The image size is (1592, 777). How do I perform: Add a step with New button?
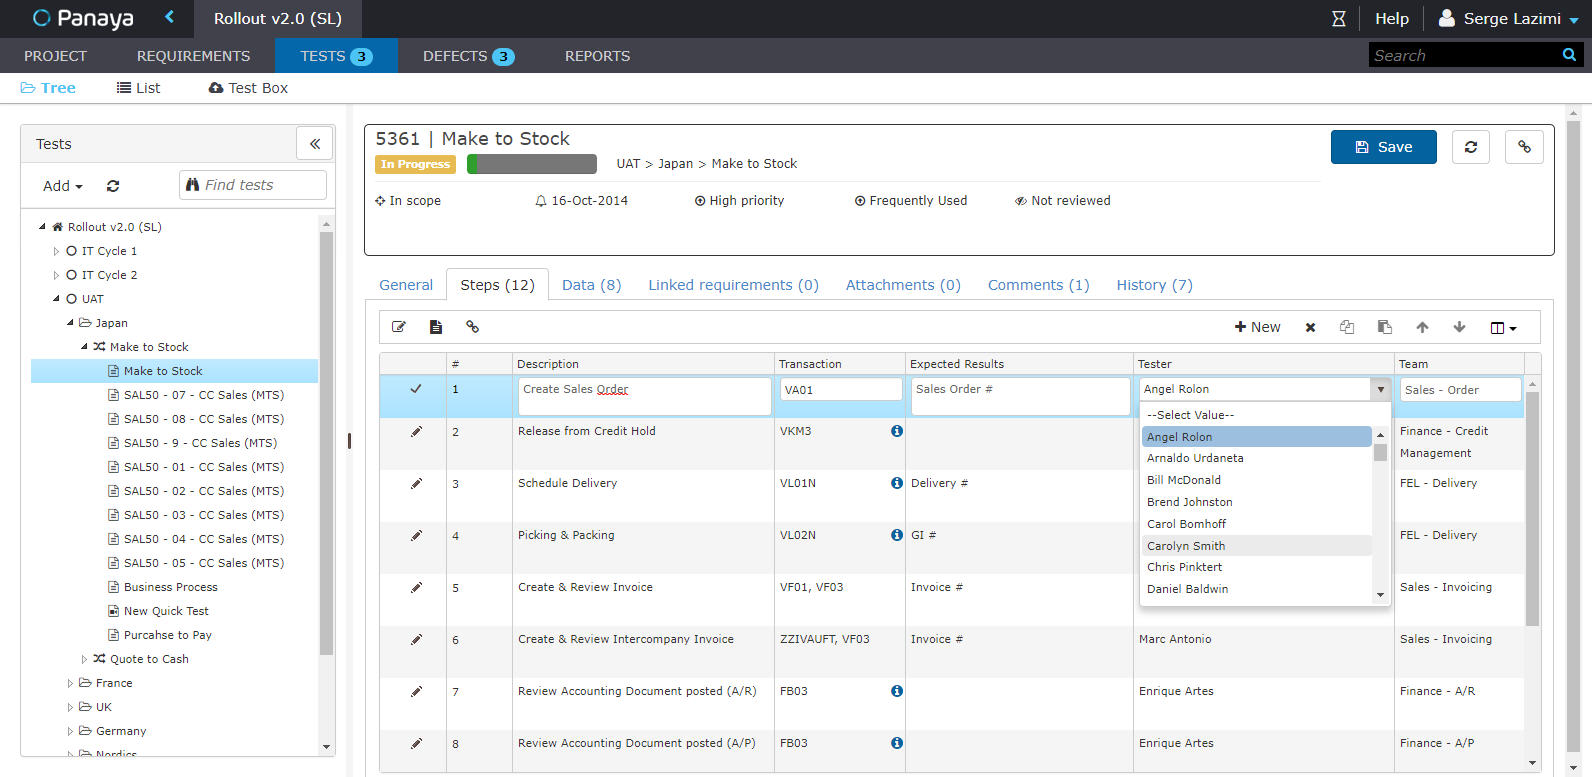(x=1257, y=327)
